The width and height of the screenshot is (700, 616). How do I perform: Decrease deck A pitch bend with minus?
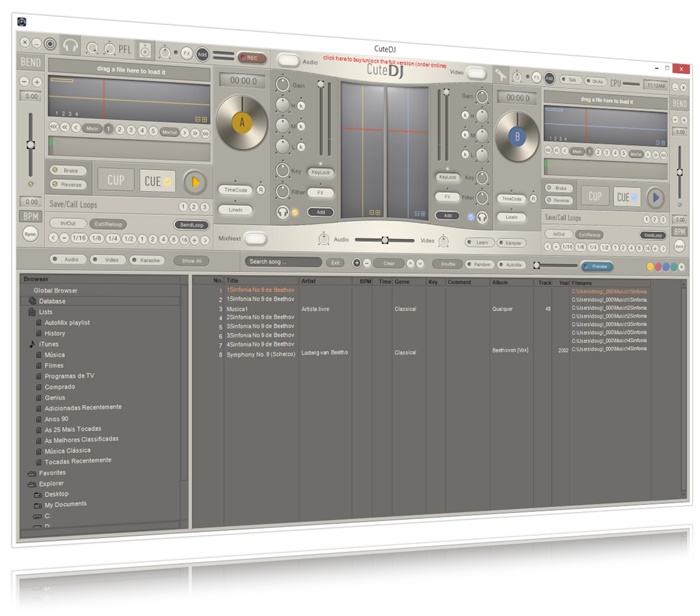tap(25, 81)
